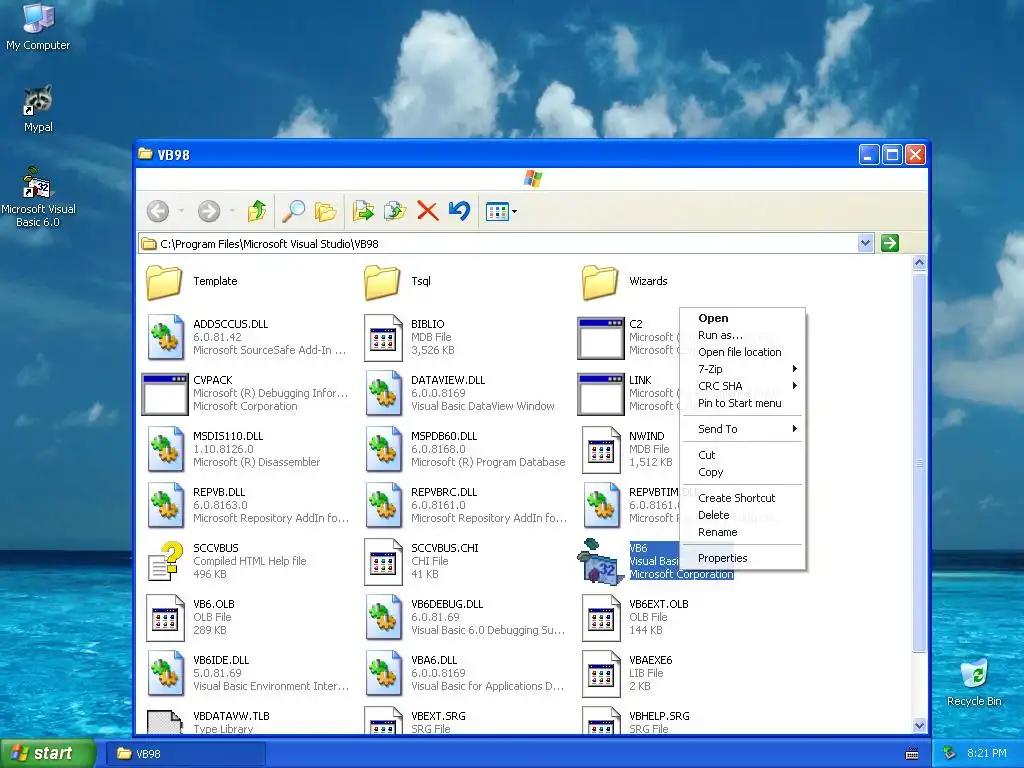Expand the CRC SHA submenu
This screenshot has width=1024, height=768.
tap(743, 386)
